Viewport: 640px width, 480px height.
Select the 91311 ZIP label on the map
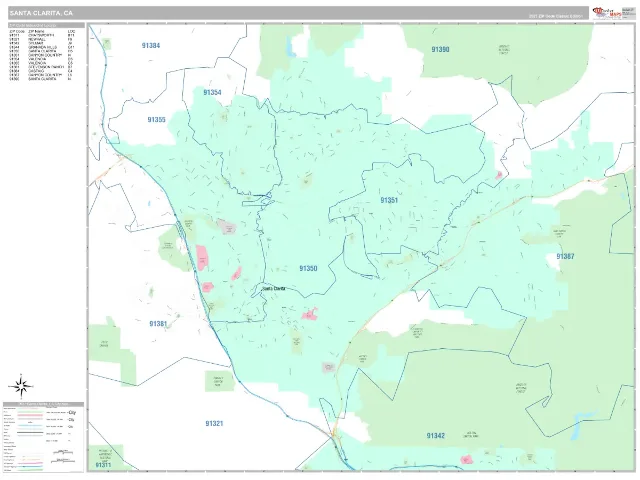pos(103,465)
